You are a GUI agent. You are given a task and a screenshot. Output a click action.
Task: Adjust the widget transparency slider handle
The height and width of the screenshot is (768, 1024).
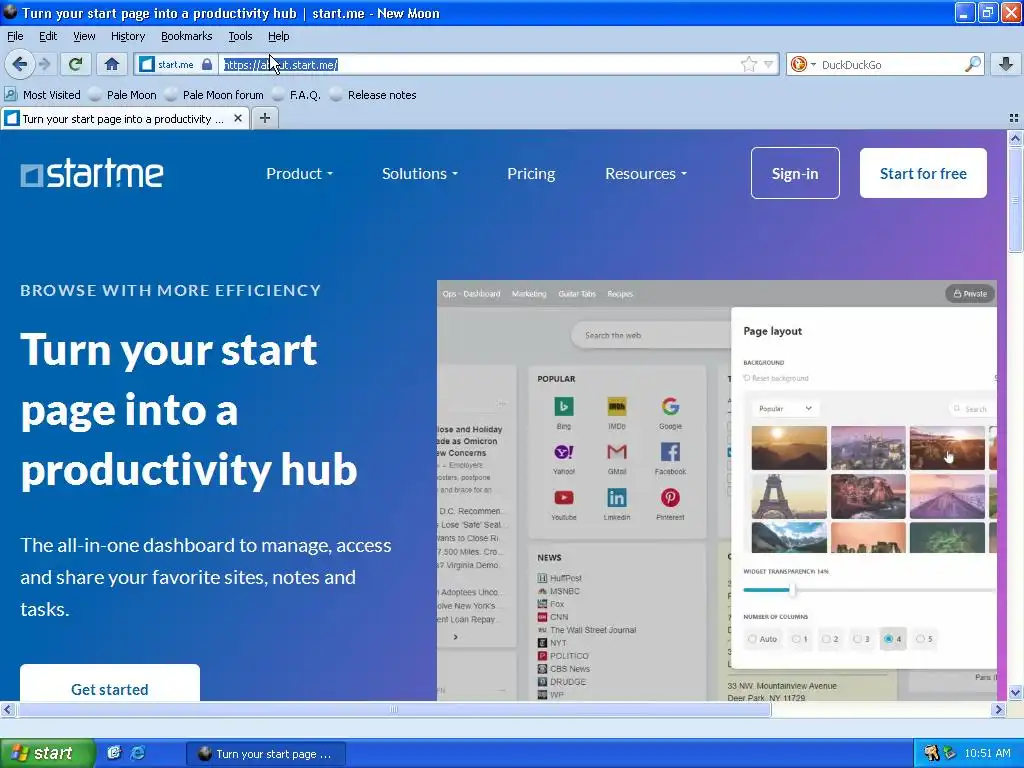pos(792,590)
